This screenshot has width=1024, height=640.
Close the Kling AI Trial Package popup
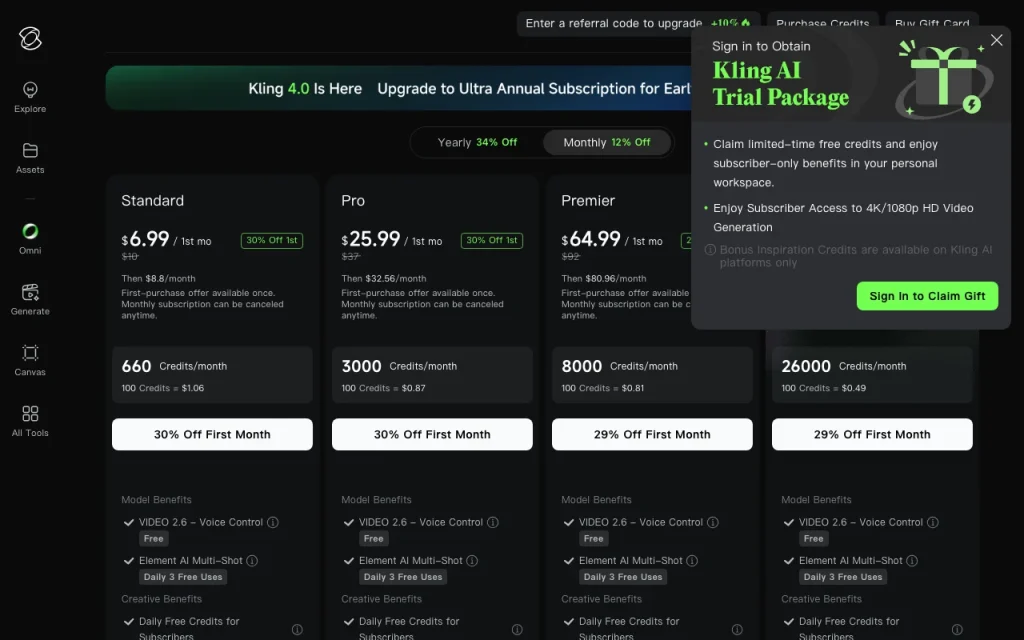997,40
